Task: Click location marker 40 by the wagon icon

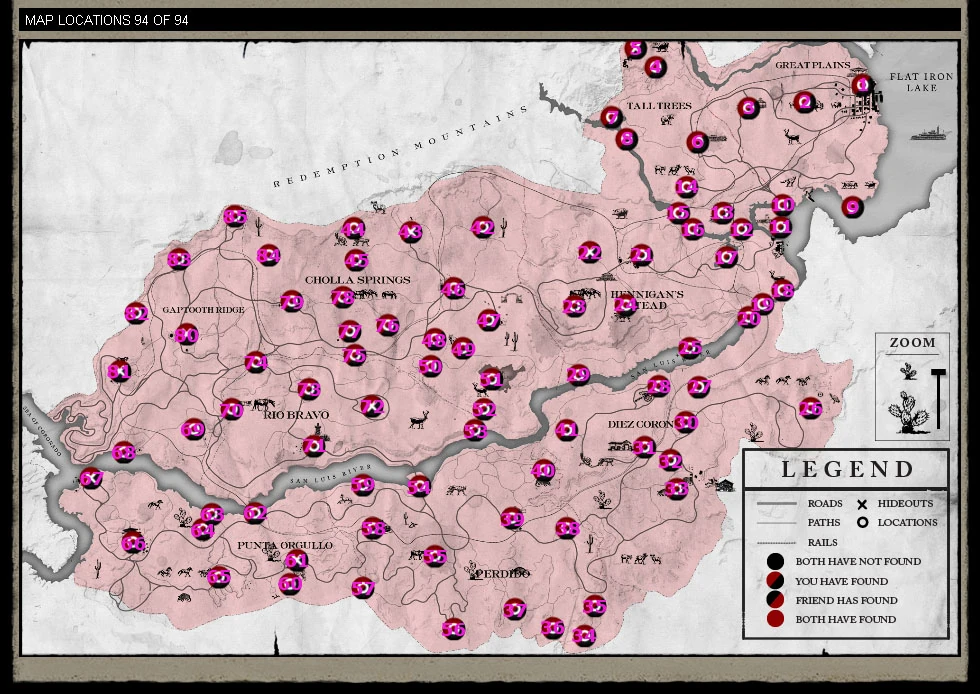Action: pyautogui.click(x=544, y=470)
